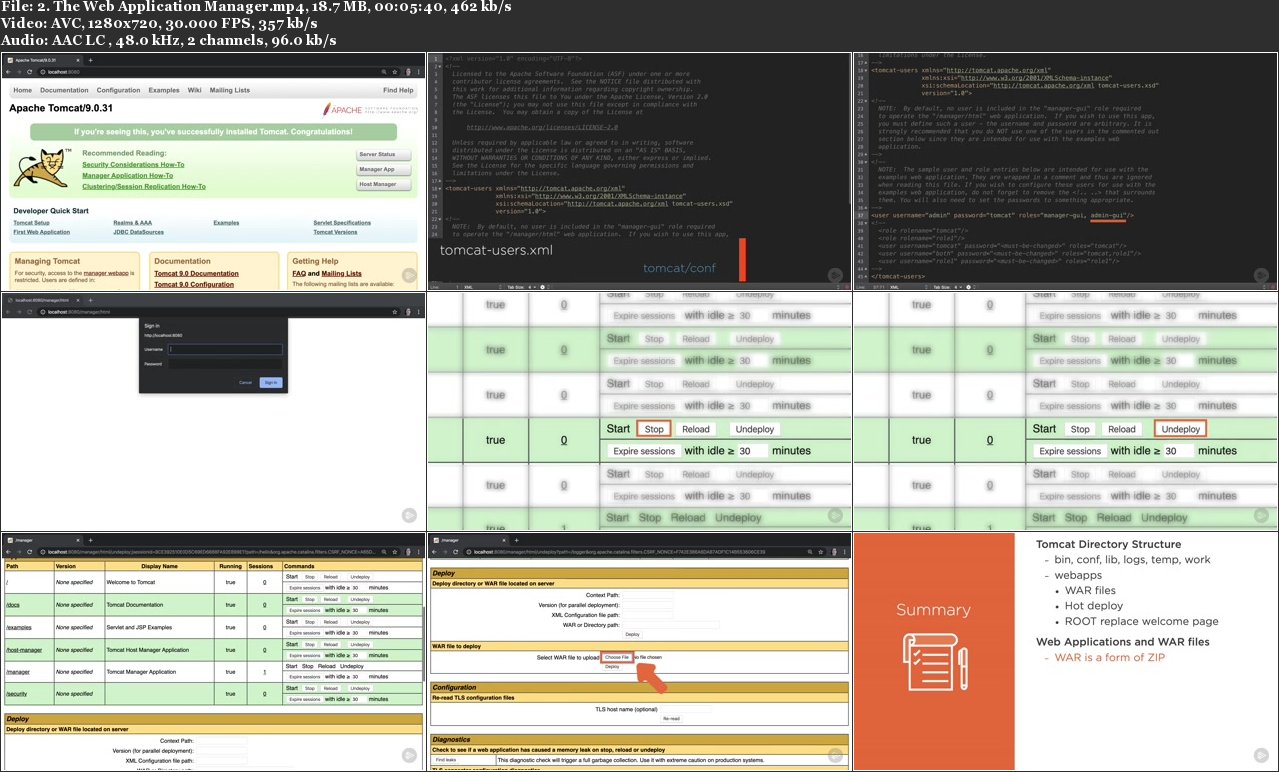The width and height of the screenshot is (1279, 772).
Task: Open the Tomcat Versions link
Action: [x=335, y=232]
